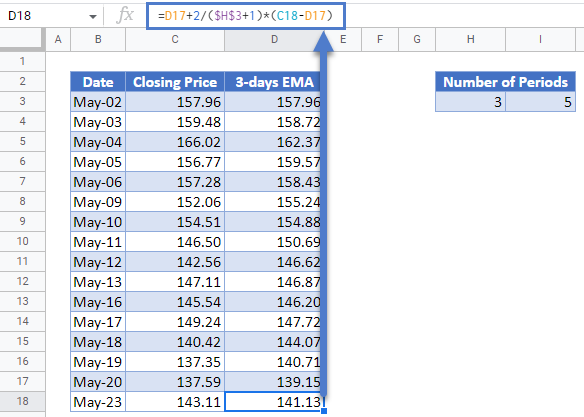
Task: Select row 10 header
Action: 23,241
